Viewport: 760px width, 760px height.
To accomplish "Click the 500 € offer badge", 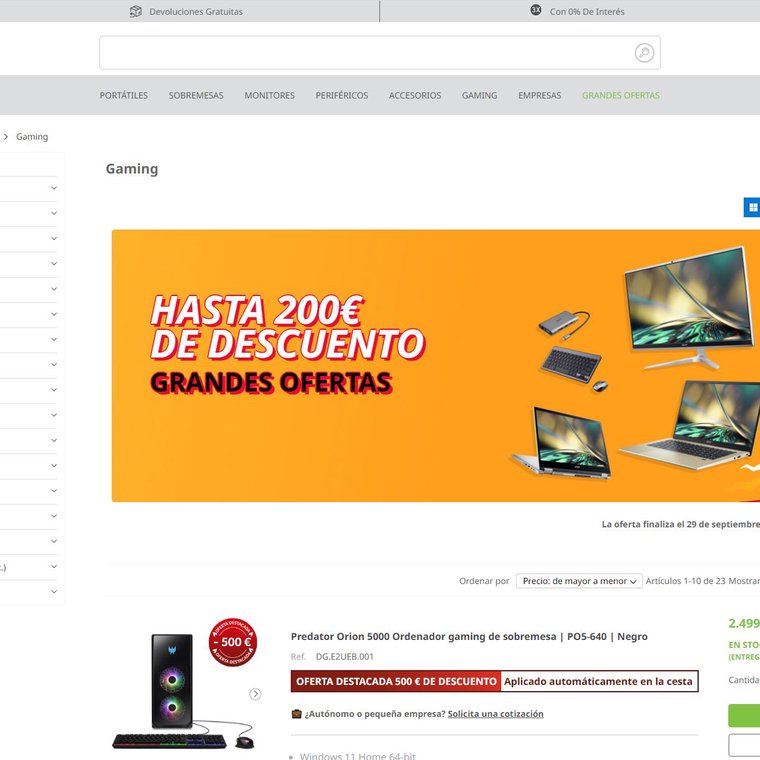I will point(233,642).
